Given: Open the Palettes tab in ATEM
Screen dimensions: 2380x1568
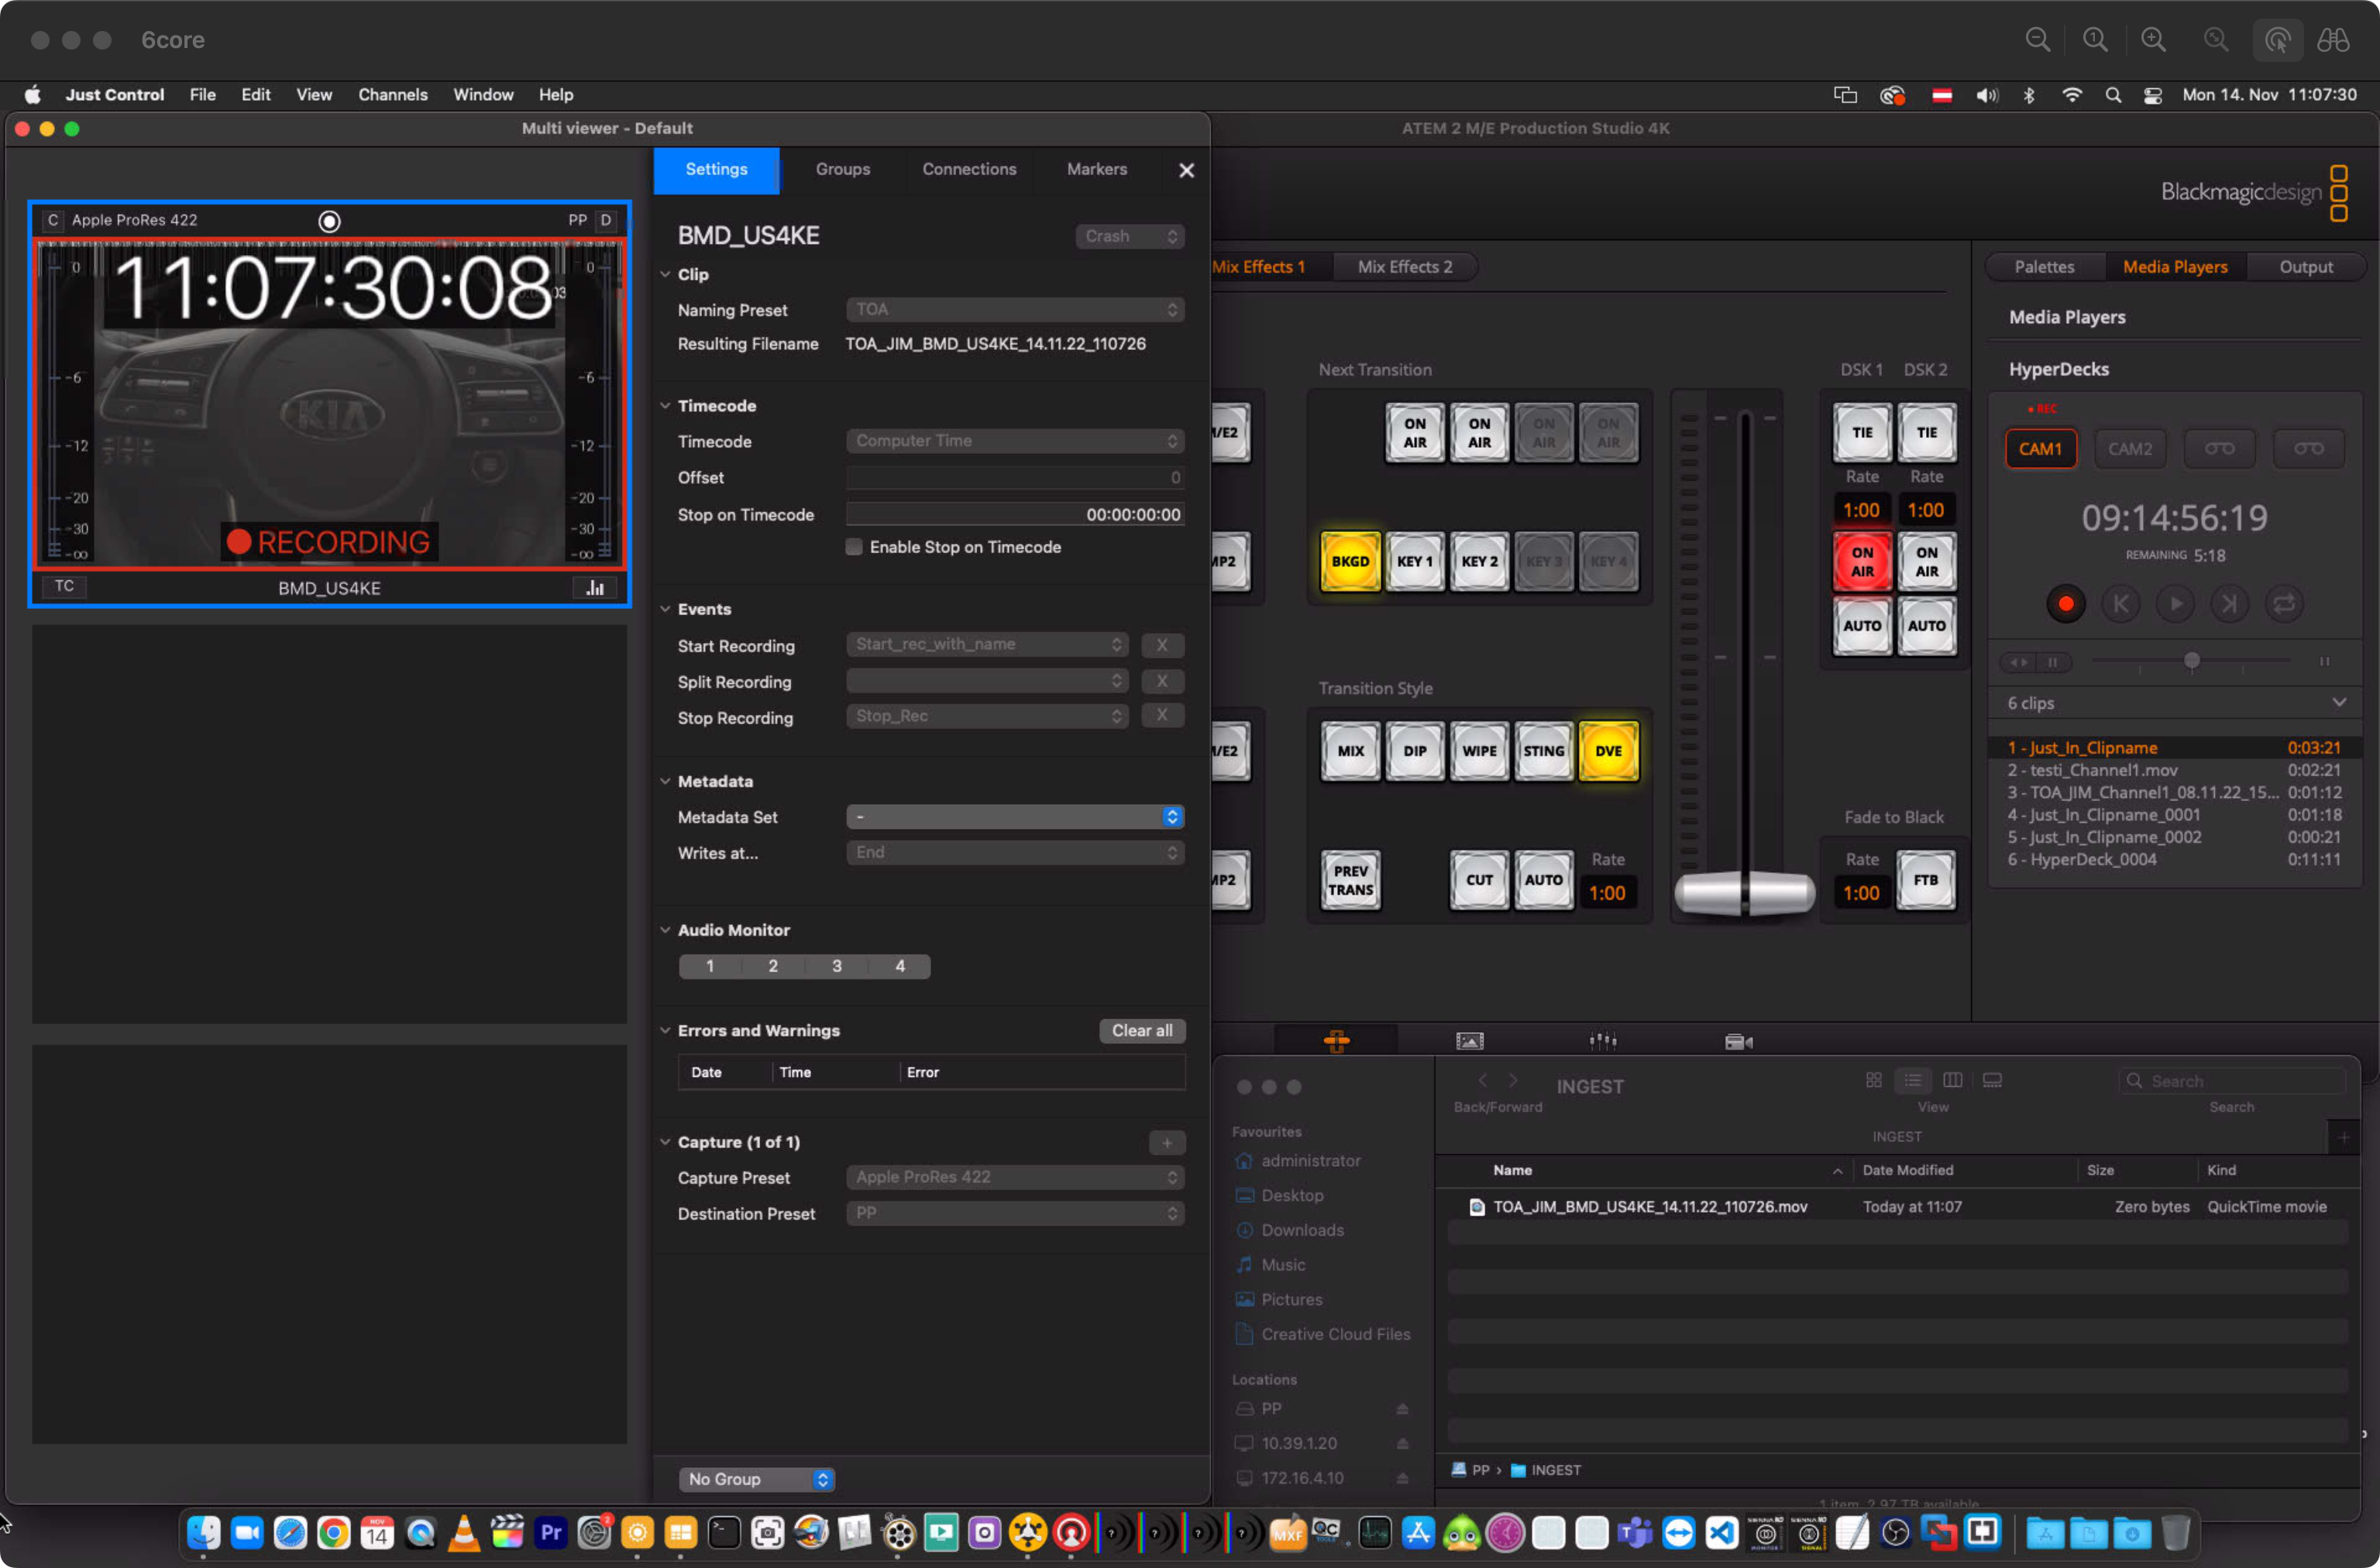Looking at the screenshot, I should 2044,267.
